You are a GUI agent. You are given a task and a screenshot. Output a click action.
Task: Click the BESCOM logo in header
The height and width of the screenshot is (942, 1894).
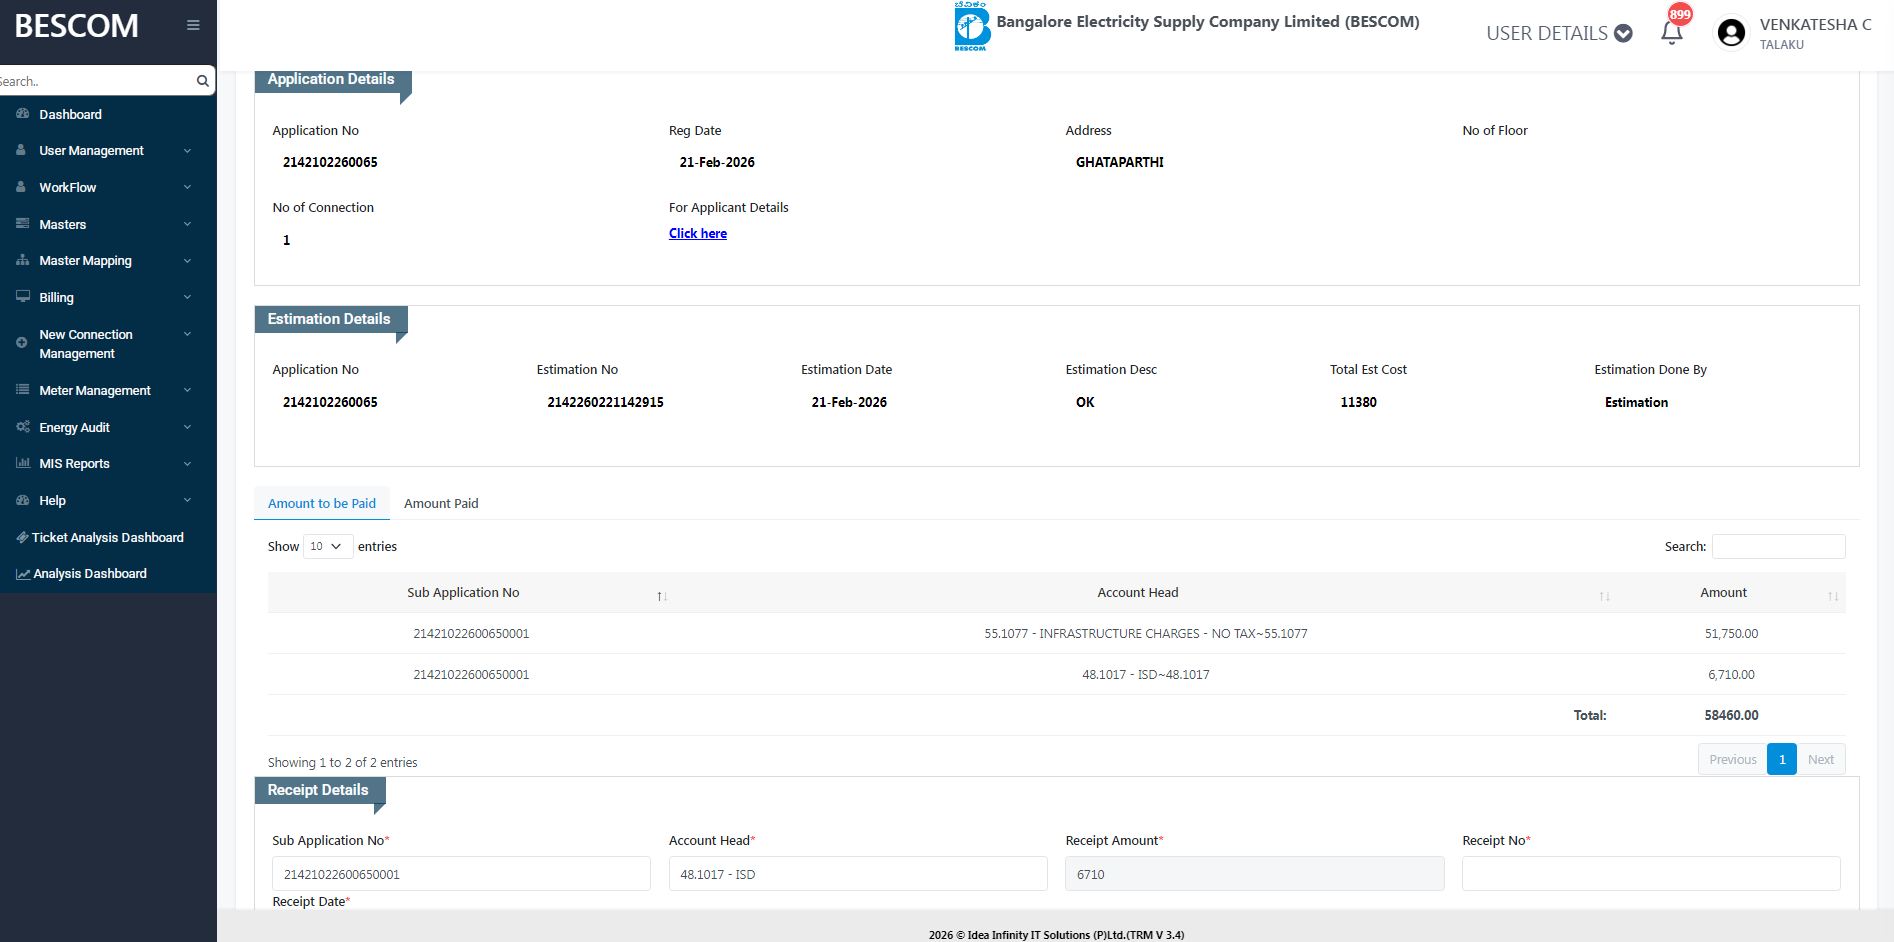click(971, 27)
